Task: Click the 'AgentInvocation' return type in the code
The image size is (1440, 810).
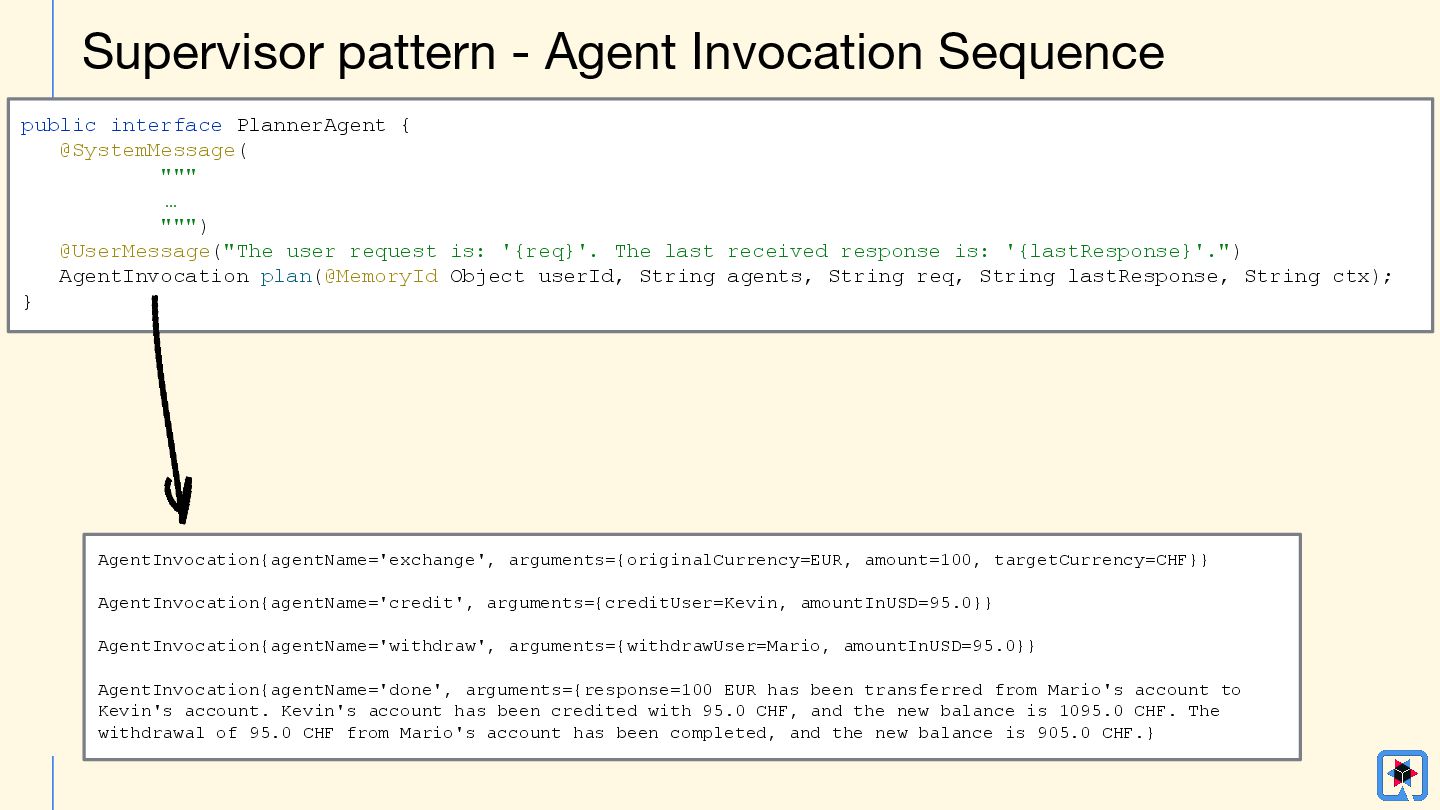Action: pyautogui.click(x=154, y=276)
